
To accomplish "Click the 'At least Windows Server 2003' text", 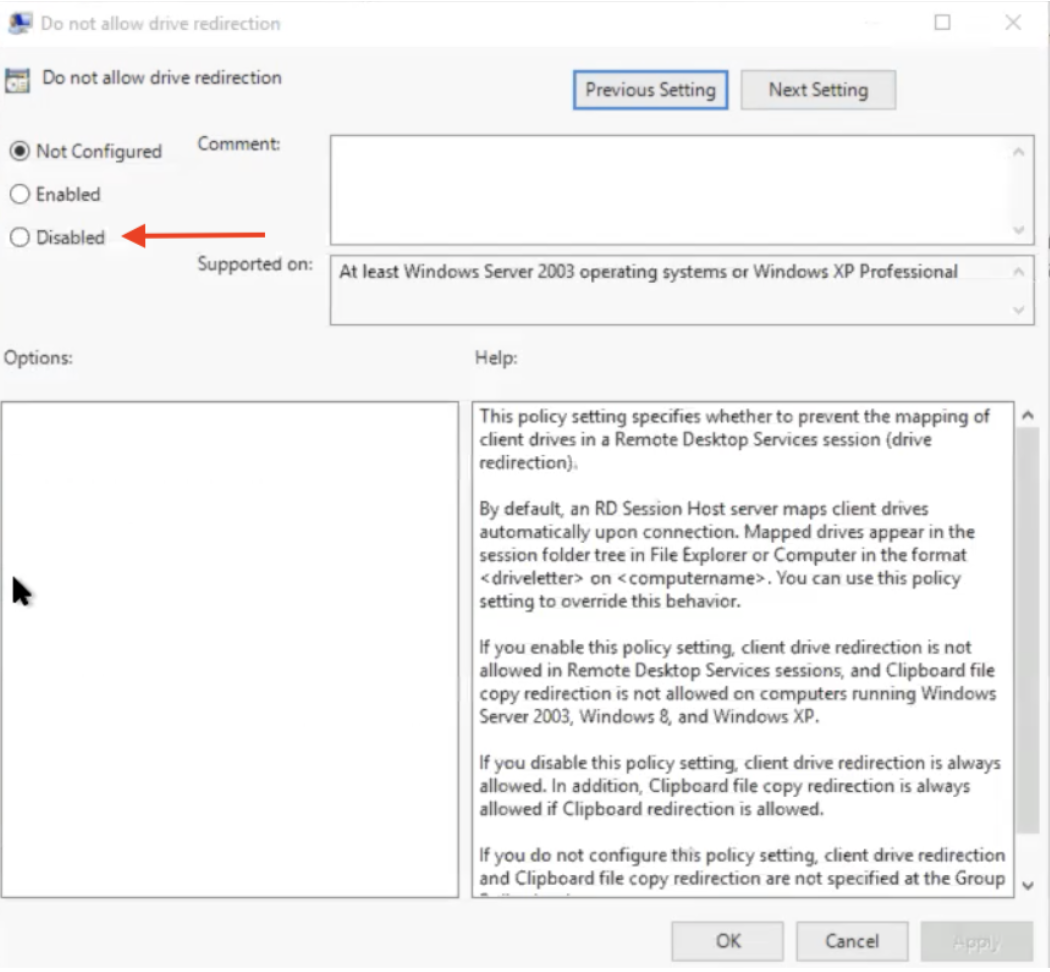I will point(648,272).
